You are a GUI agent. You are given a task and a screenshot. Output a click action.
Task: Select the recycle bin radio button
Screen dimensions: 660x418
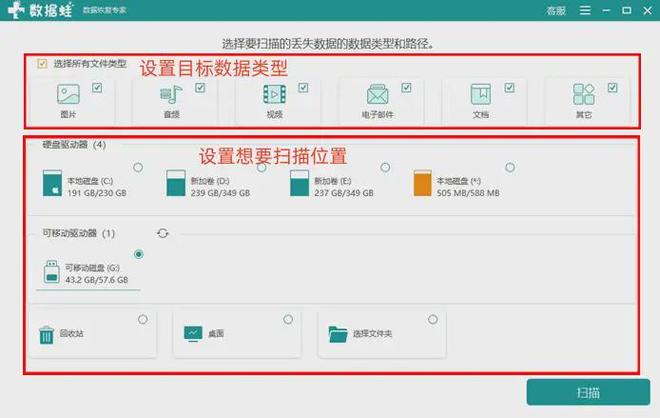coord(143,319)
